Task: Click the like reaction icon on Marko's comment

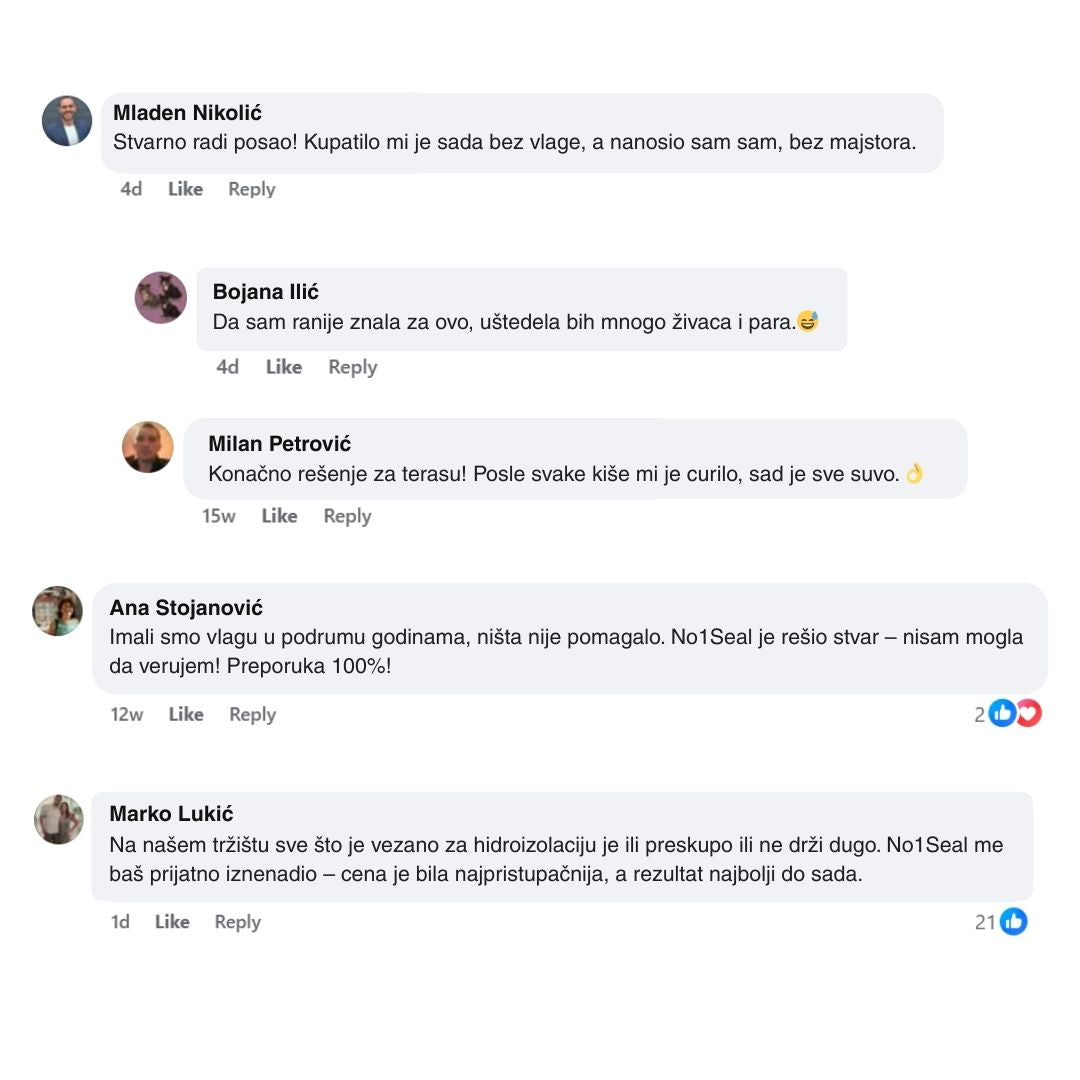Action: tap(1014, 921)
